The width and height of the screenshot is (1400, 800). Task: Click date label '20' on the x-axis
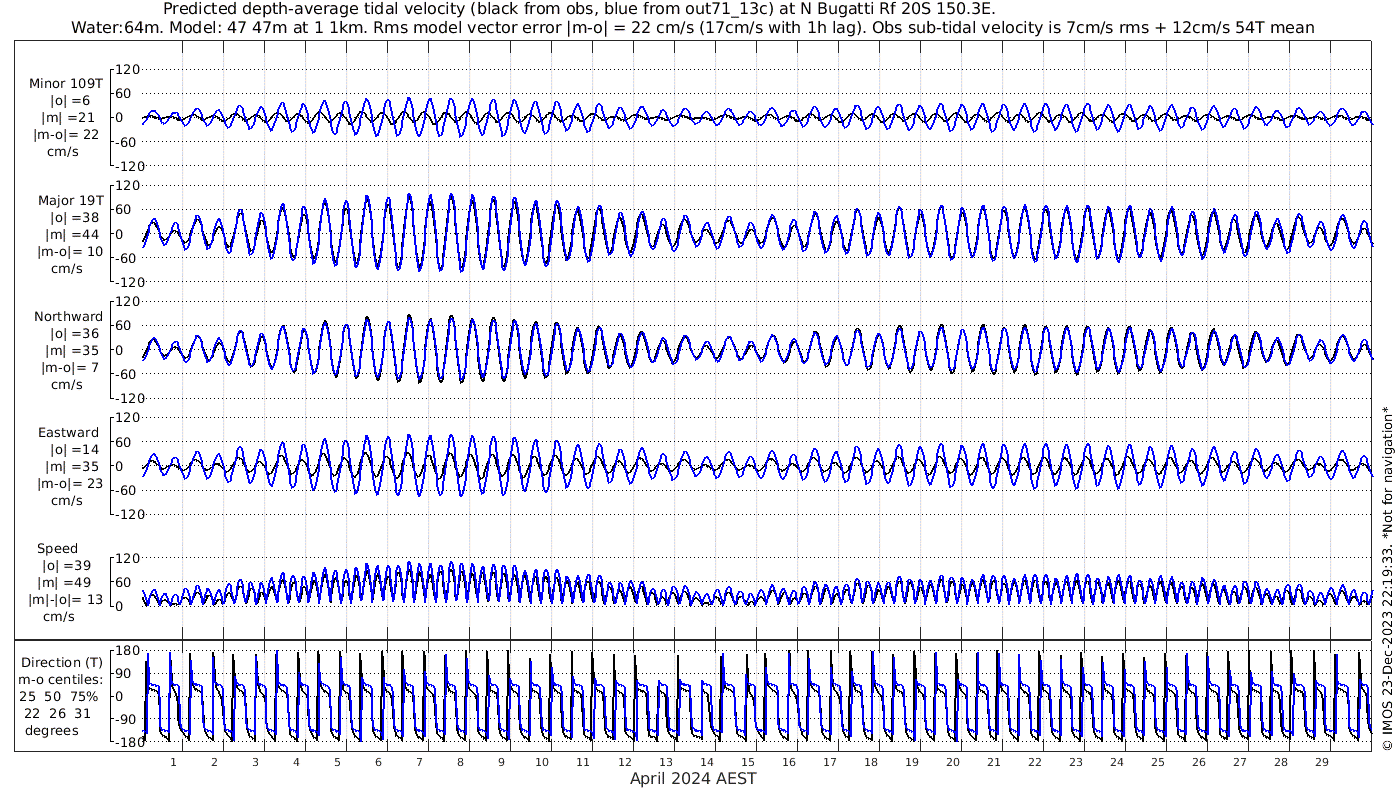click(x=952, y=763)
